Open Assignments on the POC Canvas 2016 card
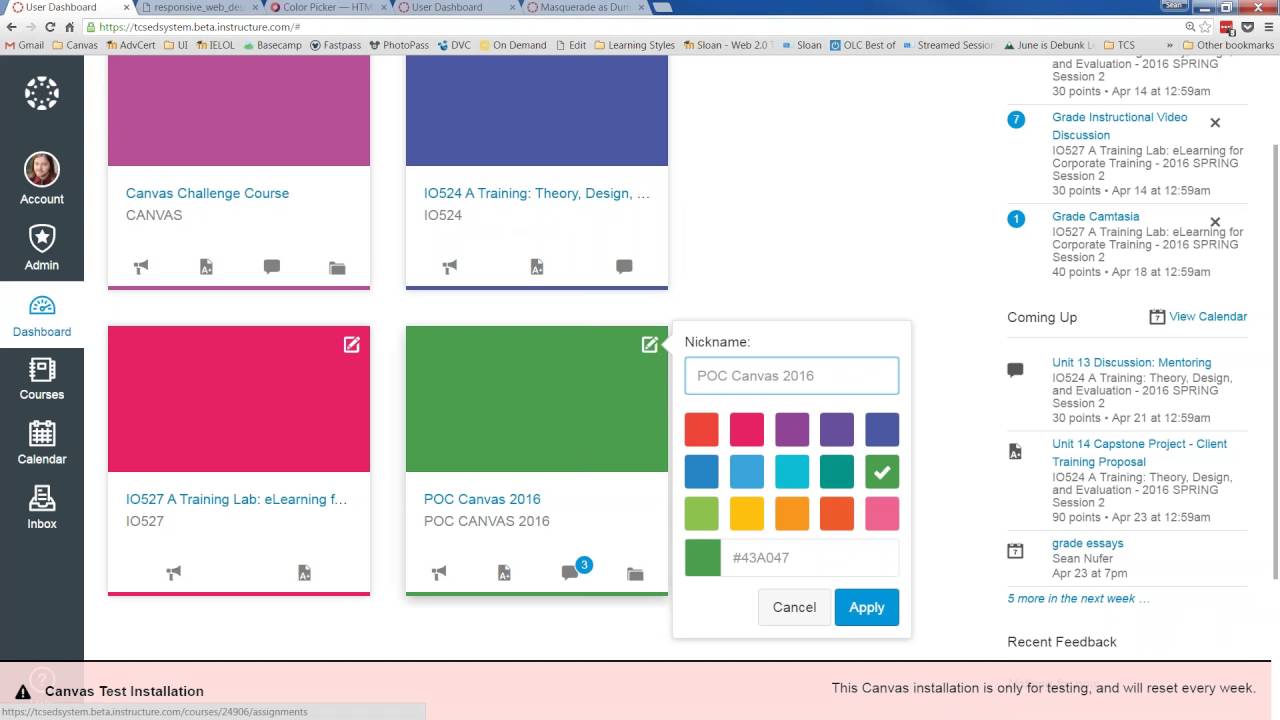Viewport: 1280px width, 720px height. click(504, 573)
